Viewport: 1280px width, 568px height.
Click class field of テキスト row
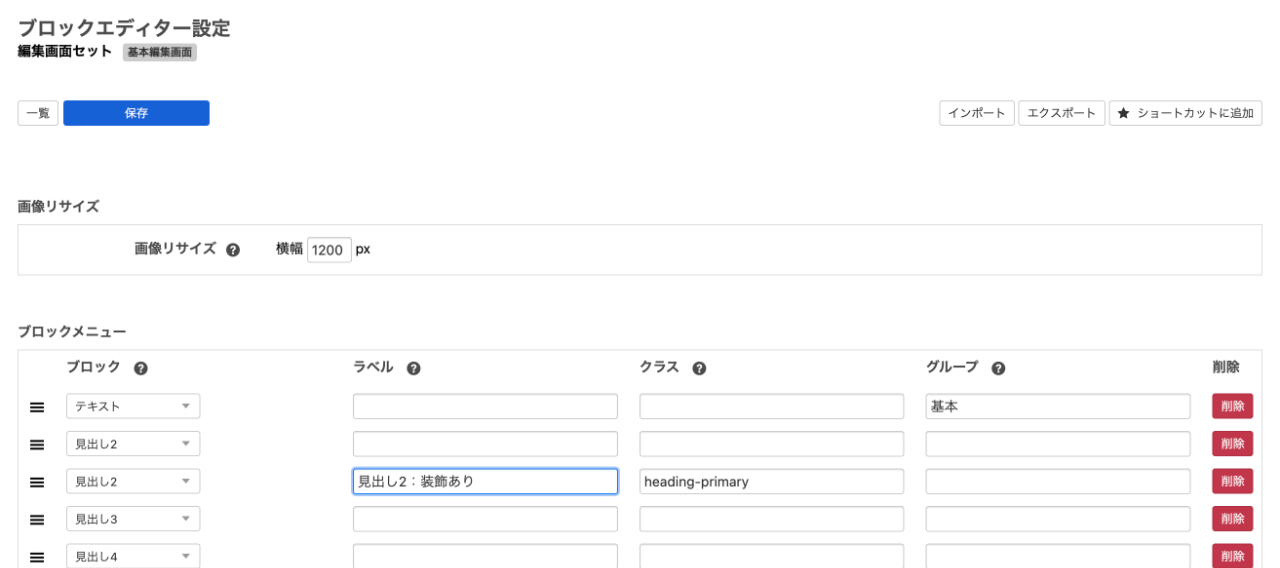point(771,406)
